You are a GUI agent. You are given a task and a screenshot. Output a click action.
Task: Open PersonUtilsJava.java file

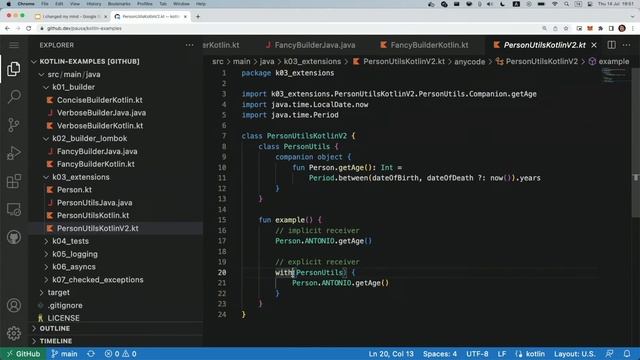tap(94, 203)
